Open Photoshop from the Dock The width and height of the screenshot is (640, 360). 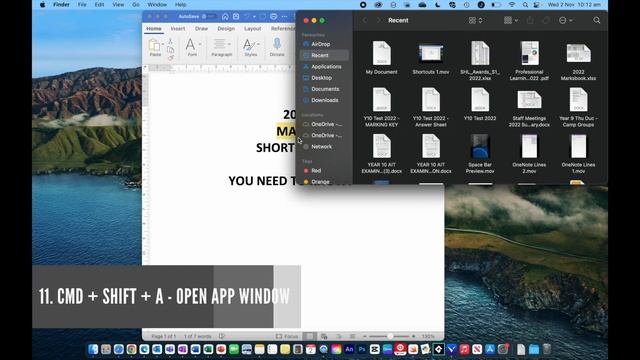click(362, 349)
